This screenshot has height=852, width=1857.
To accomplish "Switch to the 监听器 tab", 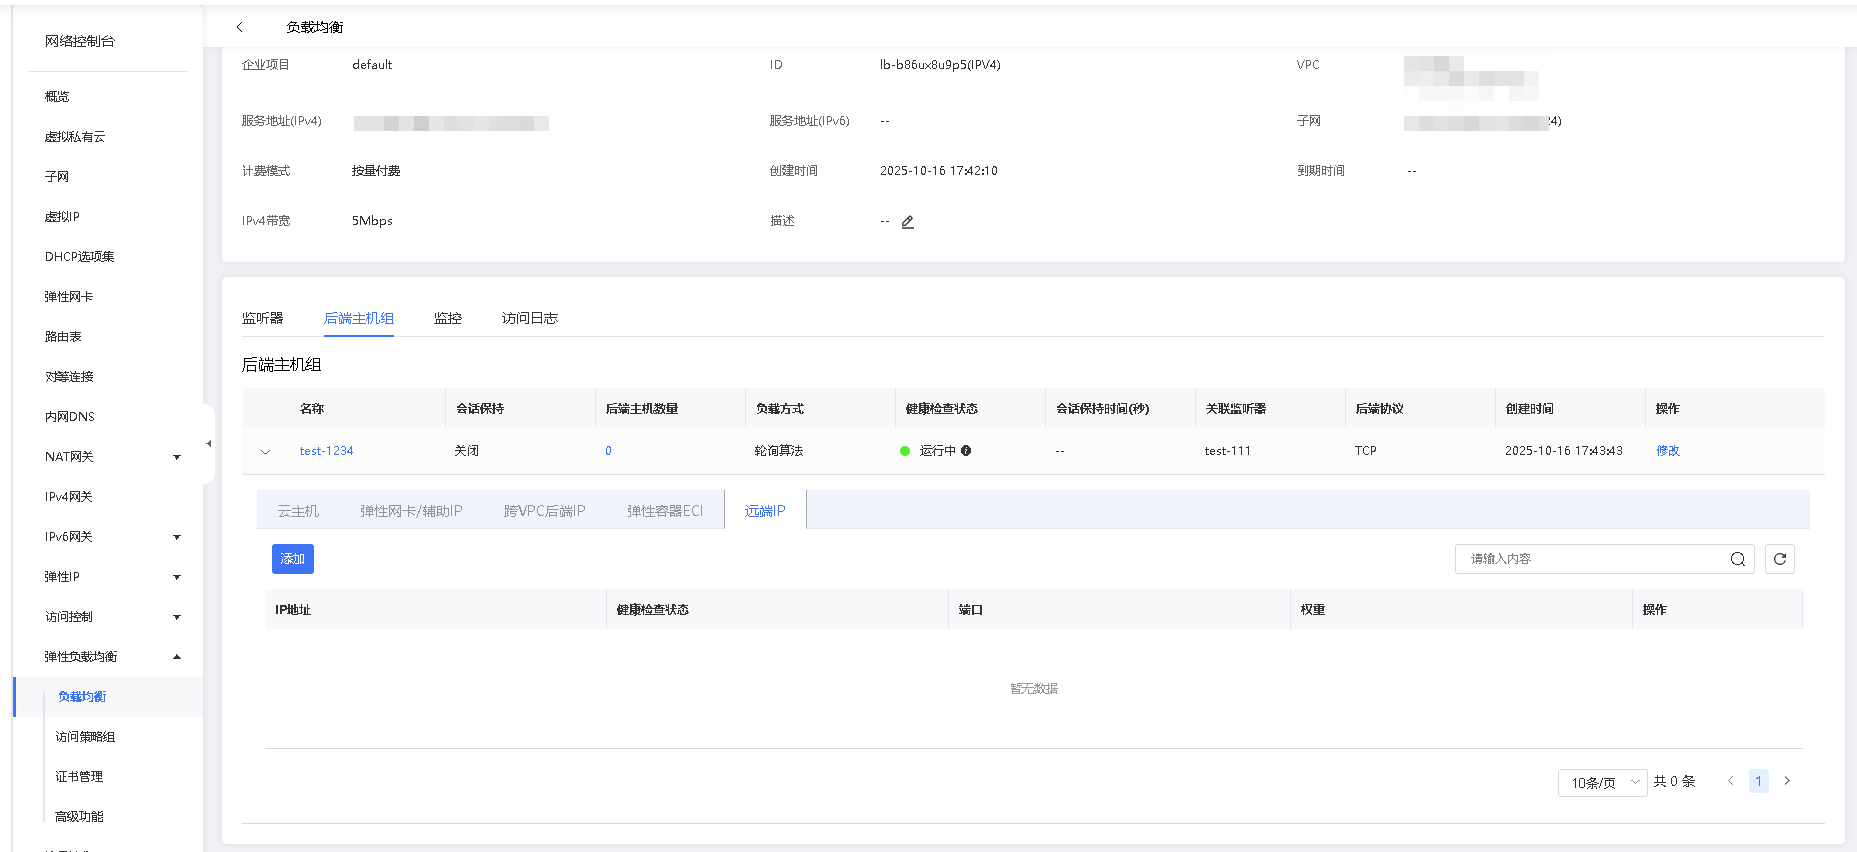I will pos(262,318).
